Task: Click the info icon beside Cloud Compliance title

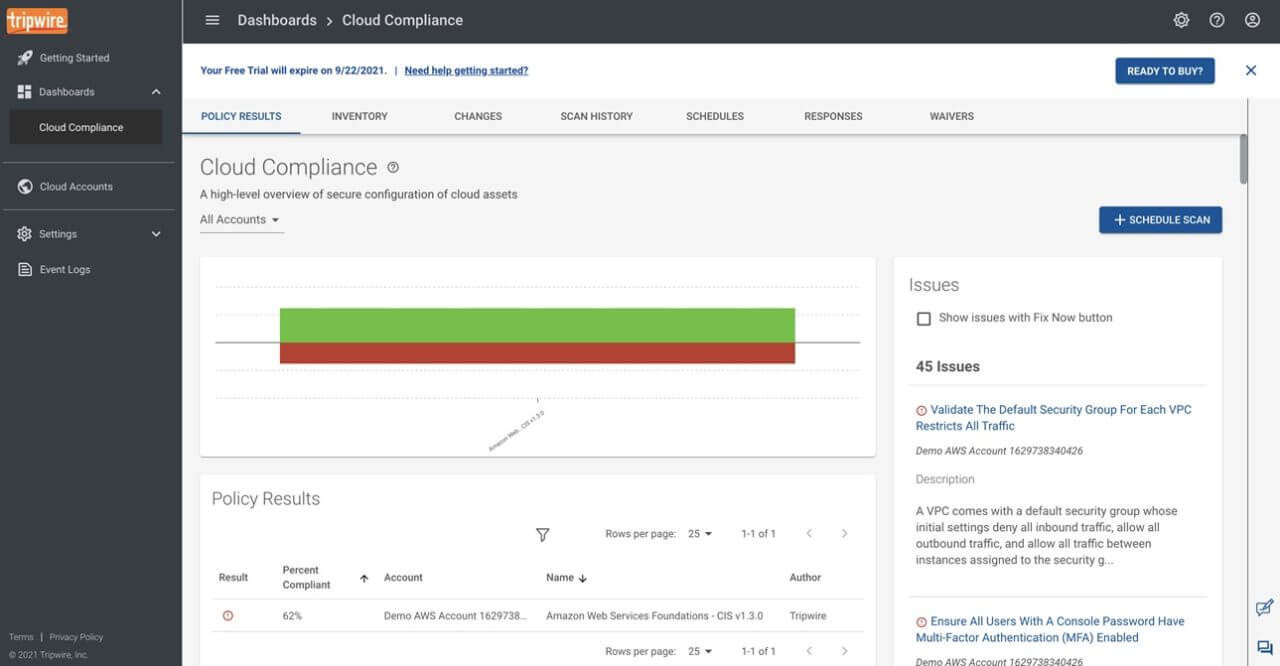Action: tap(393, 167)
